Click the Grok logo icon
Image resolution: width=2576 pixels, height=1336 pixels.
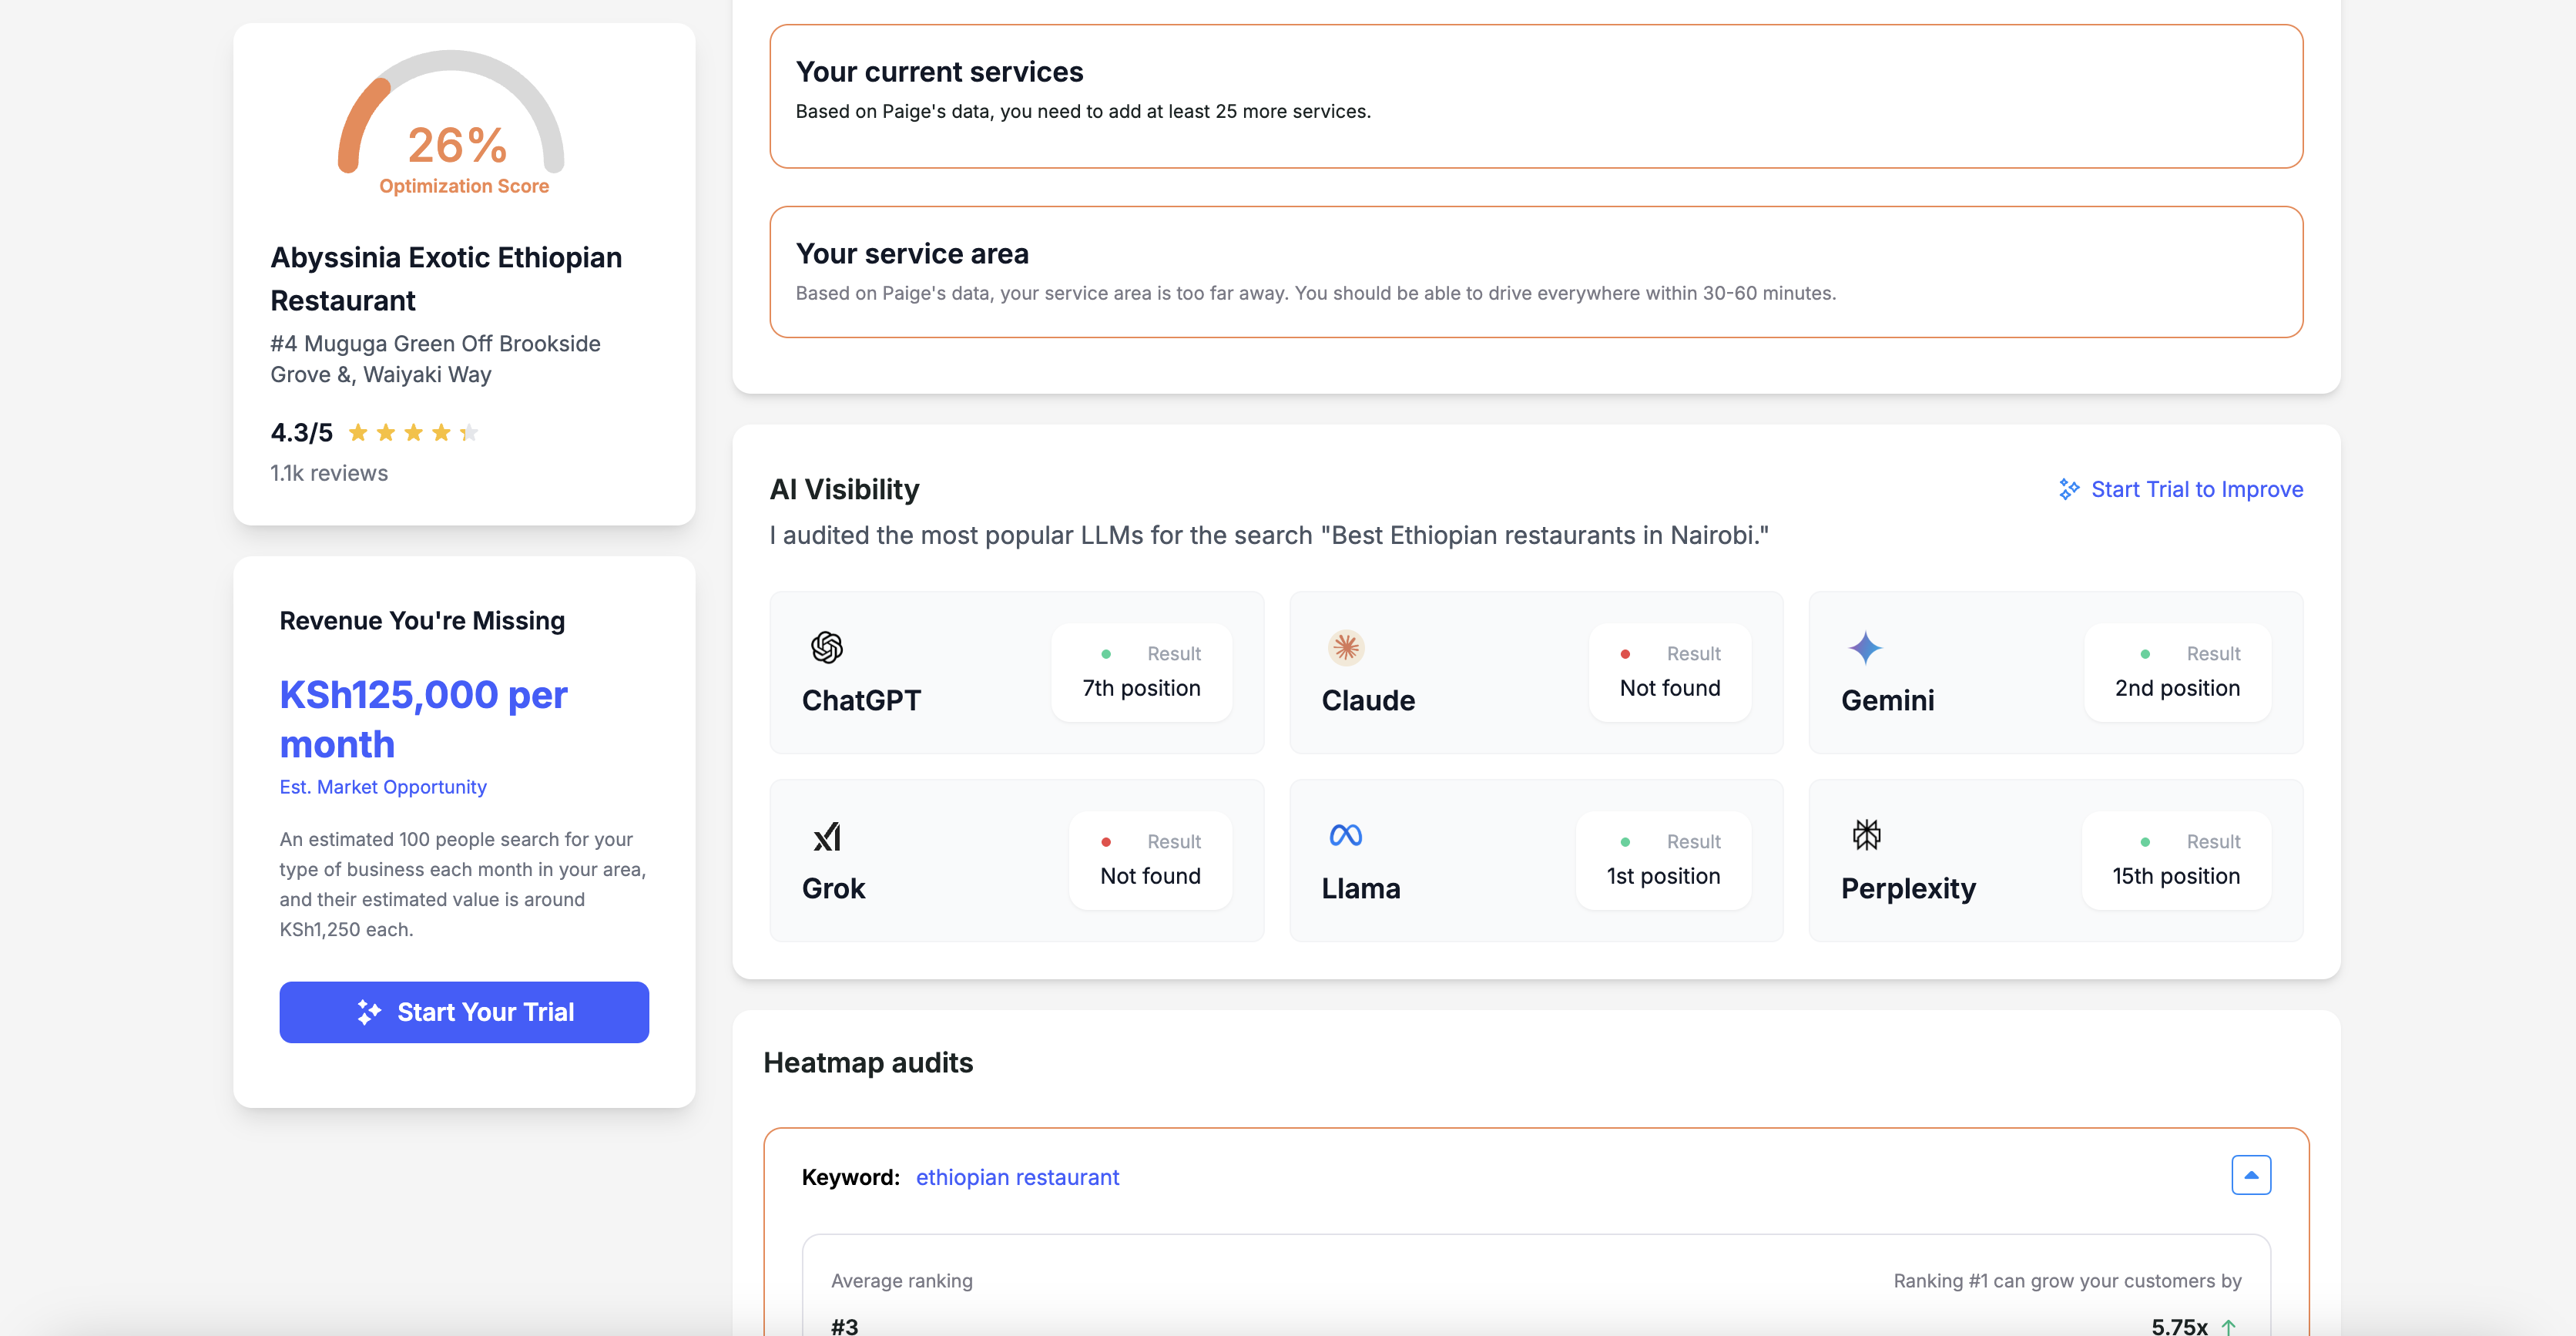[x=826, y=836]
